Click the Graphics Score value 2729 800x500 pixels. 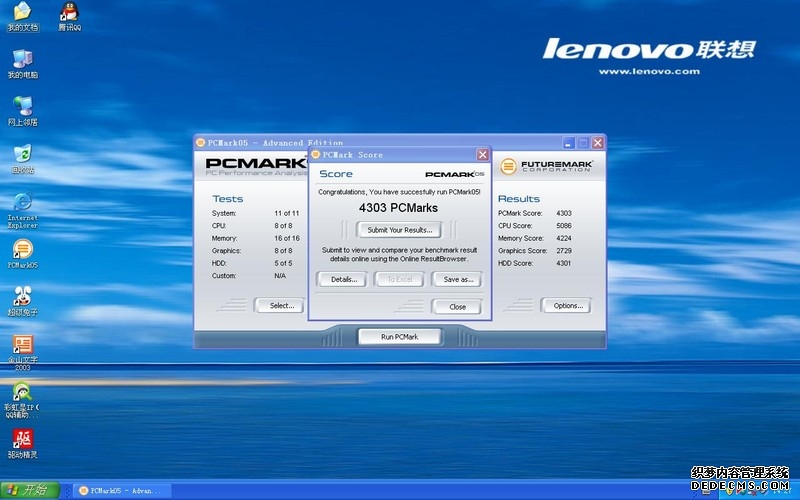click(564, 251)
